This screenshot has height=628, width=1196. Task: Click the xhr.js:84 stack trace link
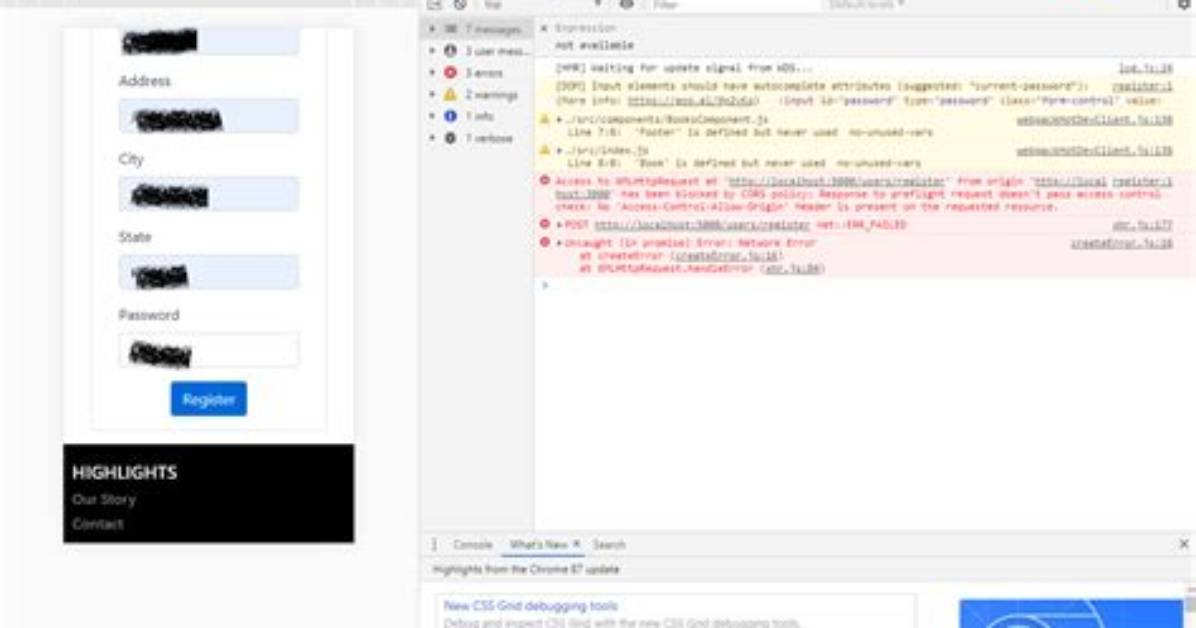click(x=793, y=269)
